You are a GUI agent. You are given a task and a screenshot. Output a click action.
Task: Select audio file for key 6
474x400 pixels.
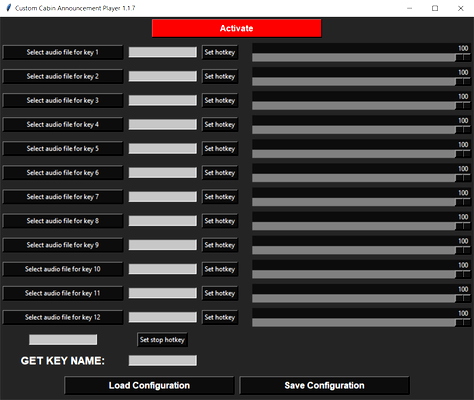coord(63,173)
